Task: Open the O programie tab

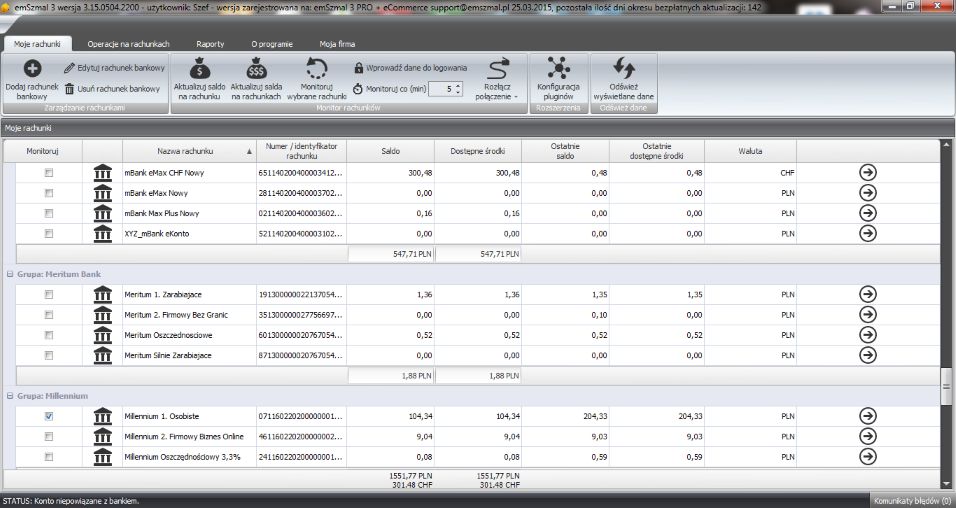Action: (272, 44)
